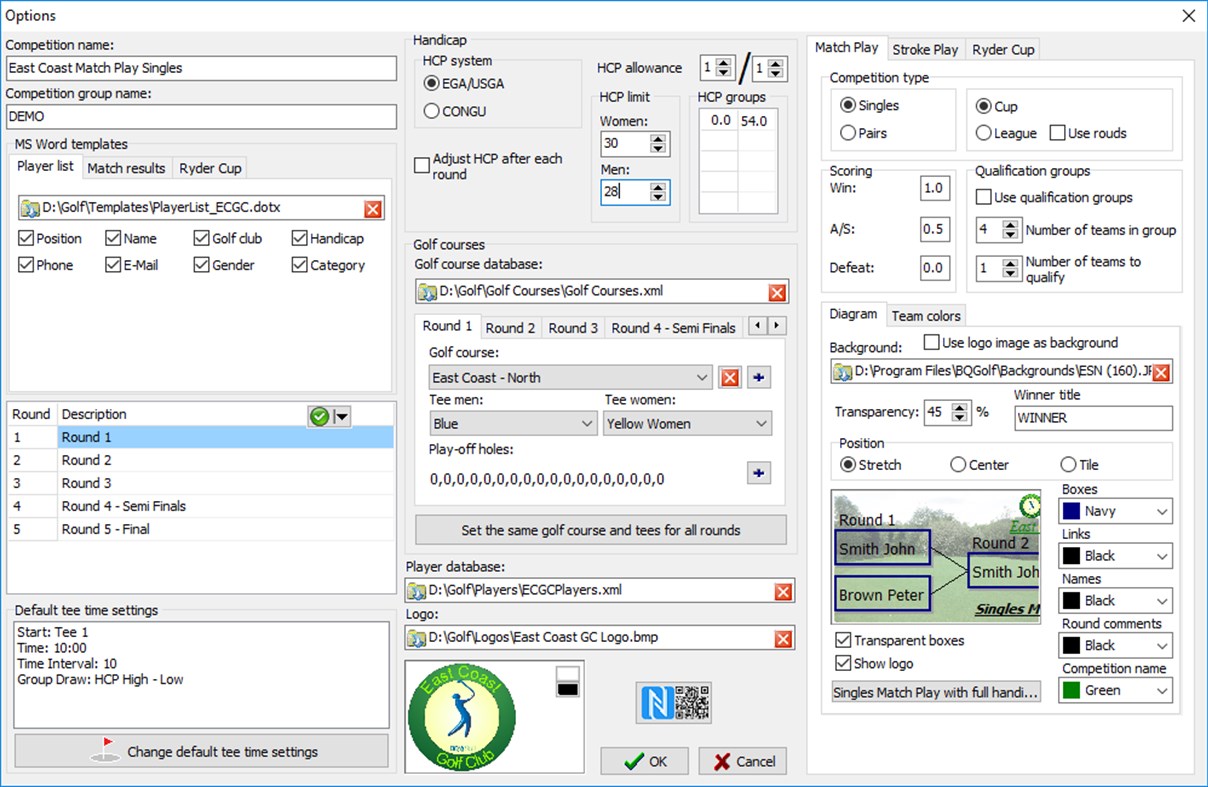1208x787 pixels.
Task: Click the Competition name input field
Action: tap(200, 68)
